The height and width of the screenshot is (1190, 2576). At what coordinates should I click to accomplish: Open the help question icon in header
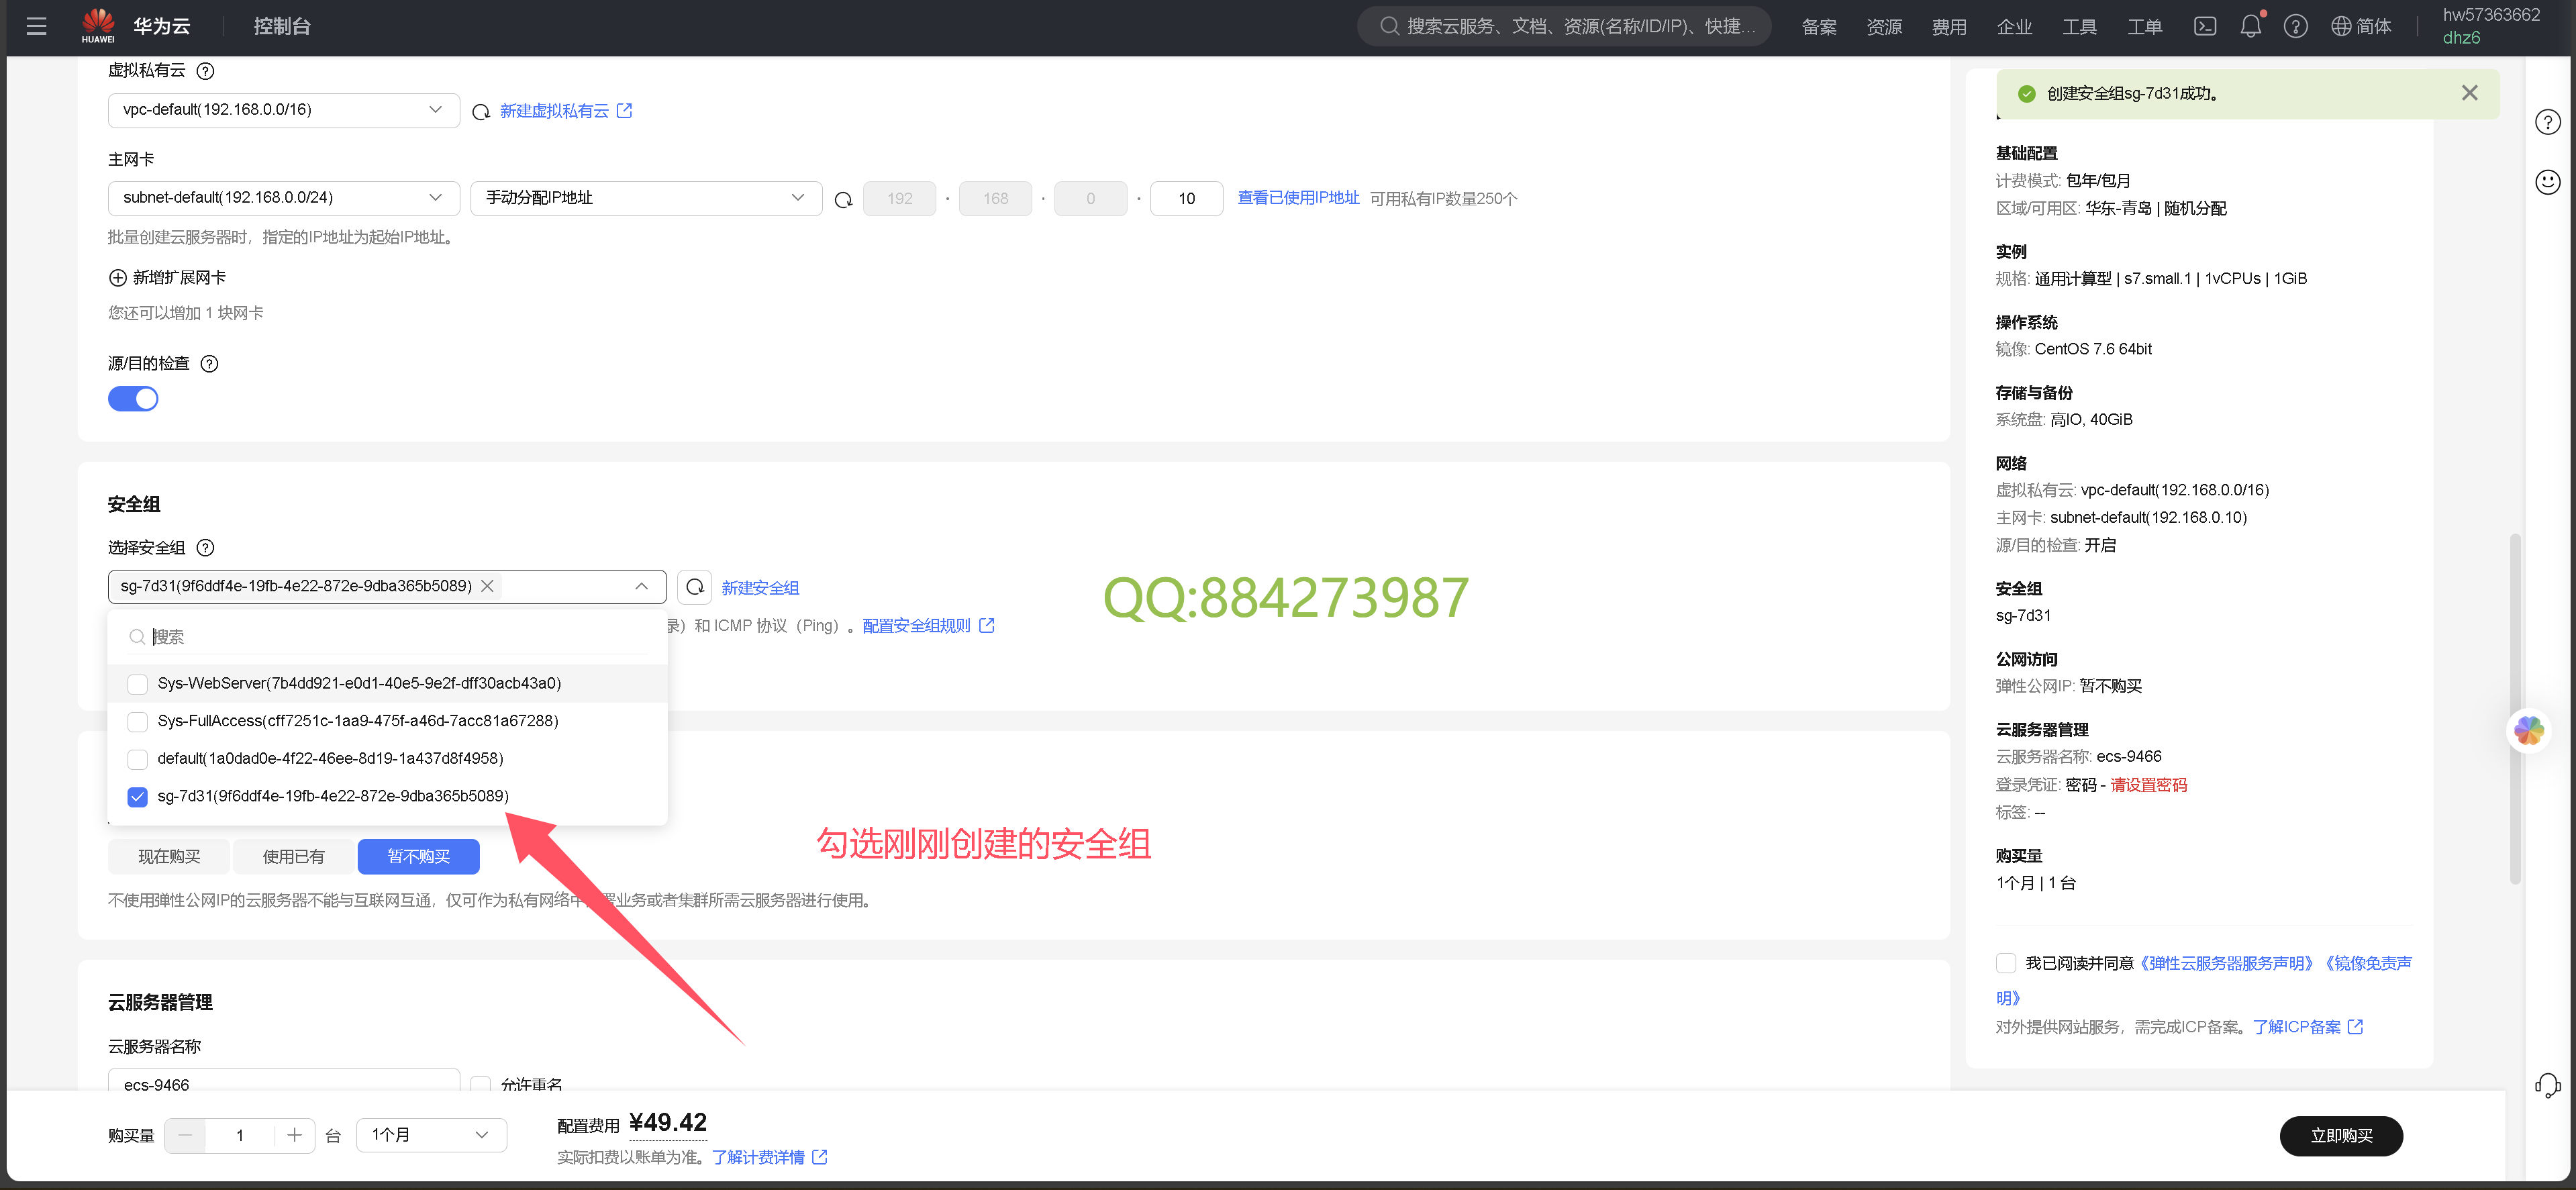click(2296, 26)
